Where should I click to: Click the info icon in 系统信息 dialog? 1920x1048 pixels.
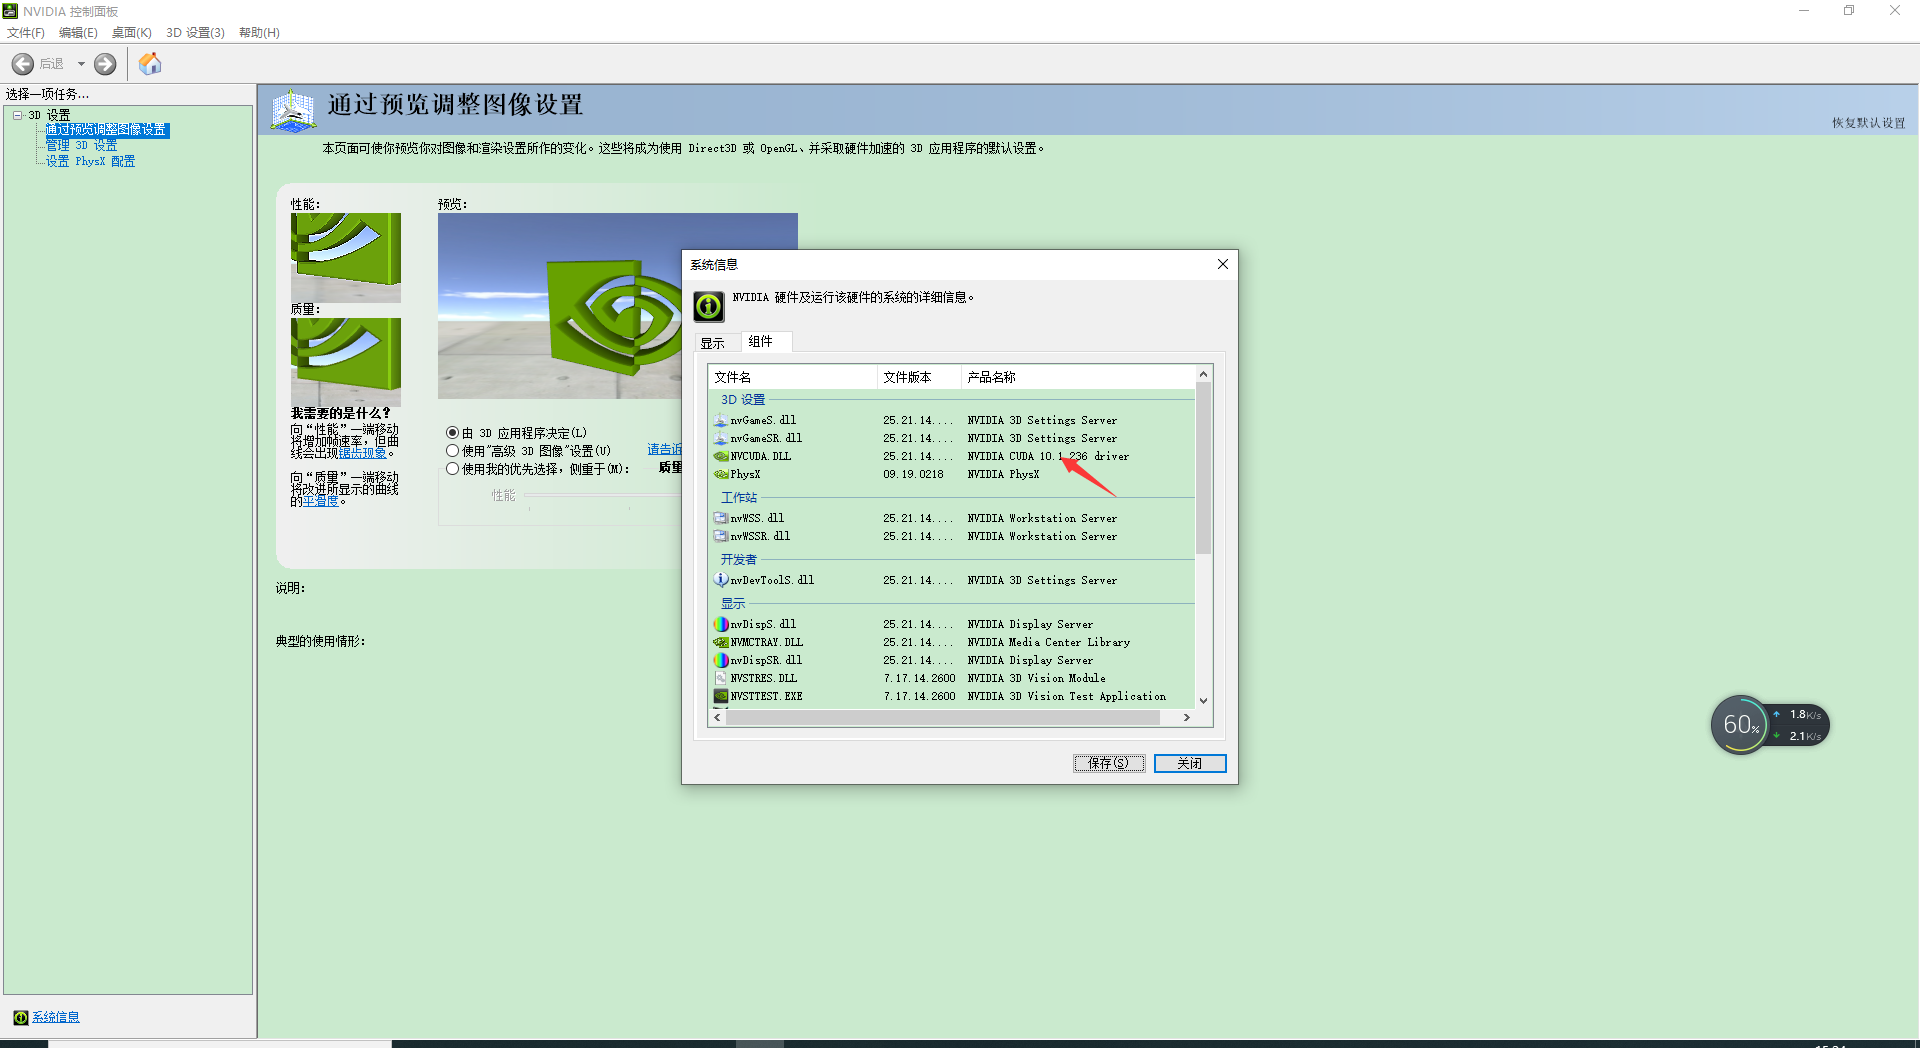(709, 306)
